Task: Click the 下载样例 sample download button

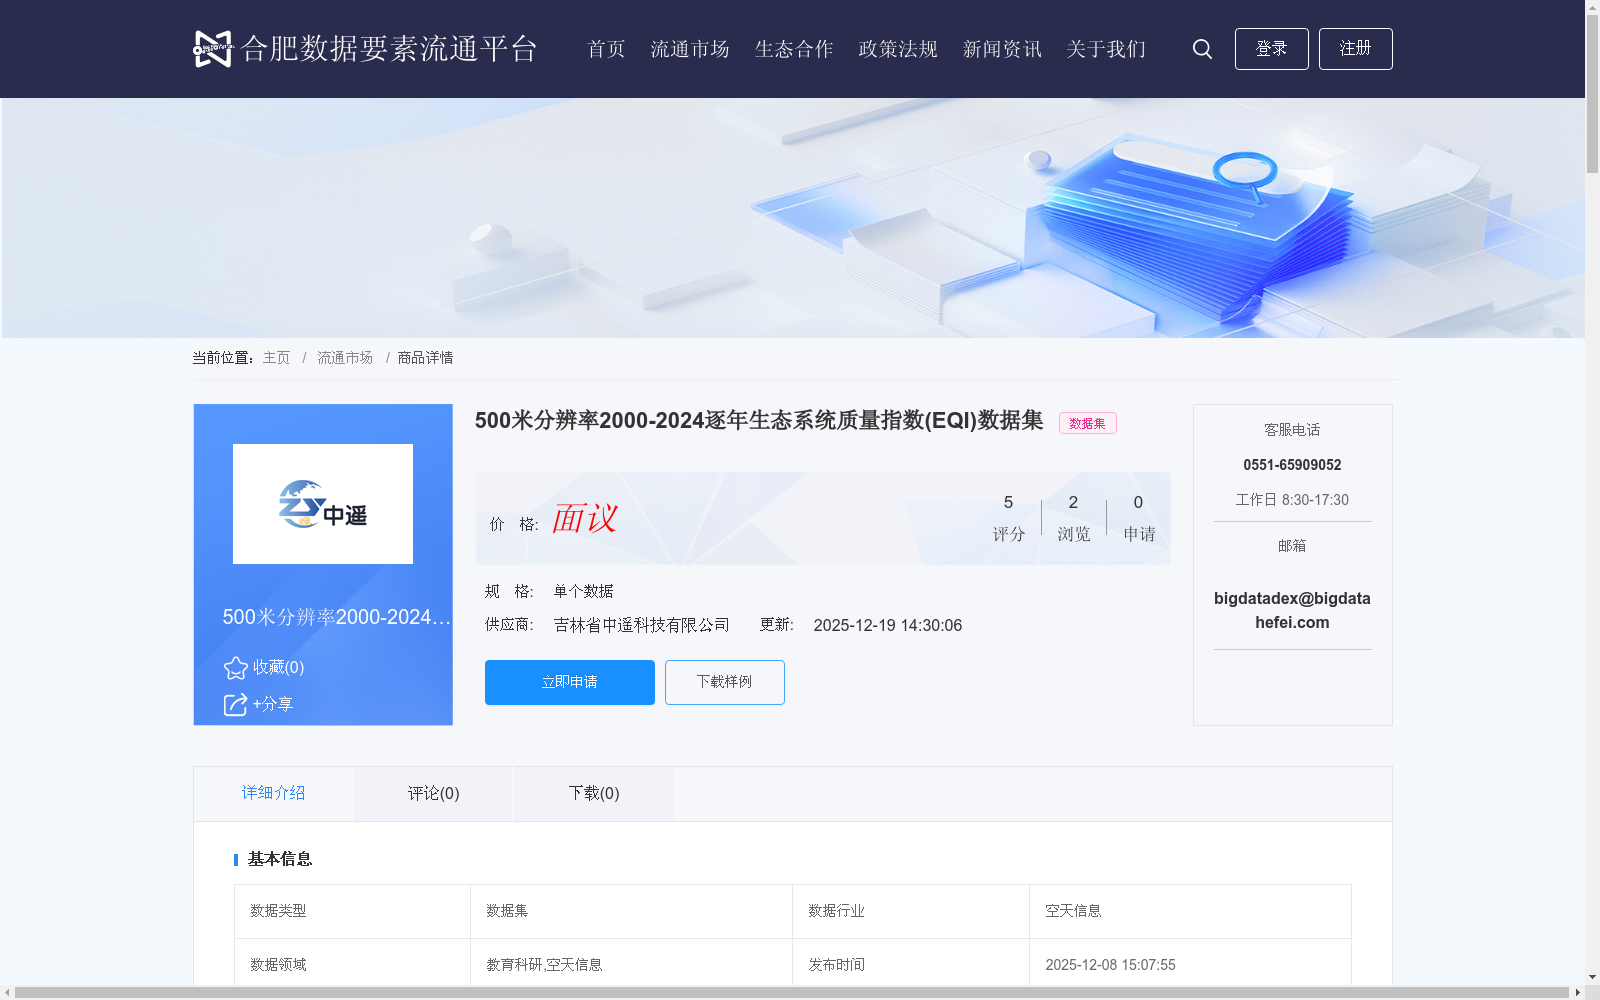Action: click(x=724, y=682)
